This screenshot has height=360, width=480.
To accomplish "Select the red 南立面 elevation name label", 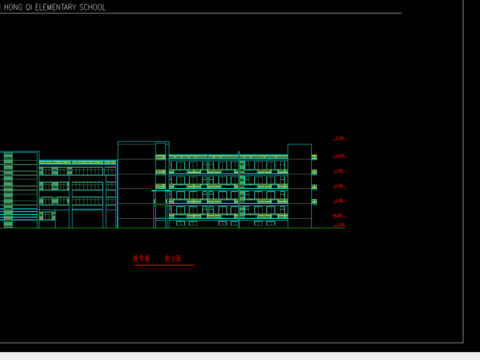I will tap(173, 259).
